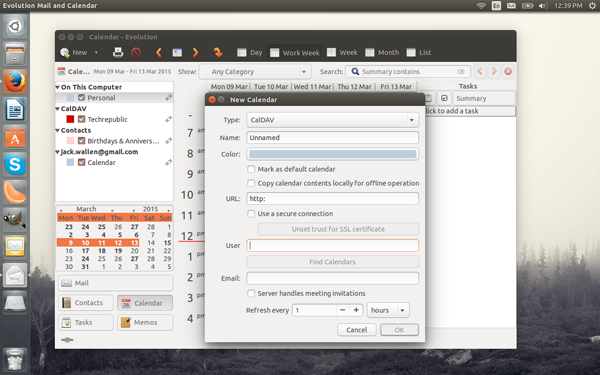
Task: Collapse the On This Computer group
Action: pos(57,87)
